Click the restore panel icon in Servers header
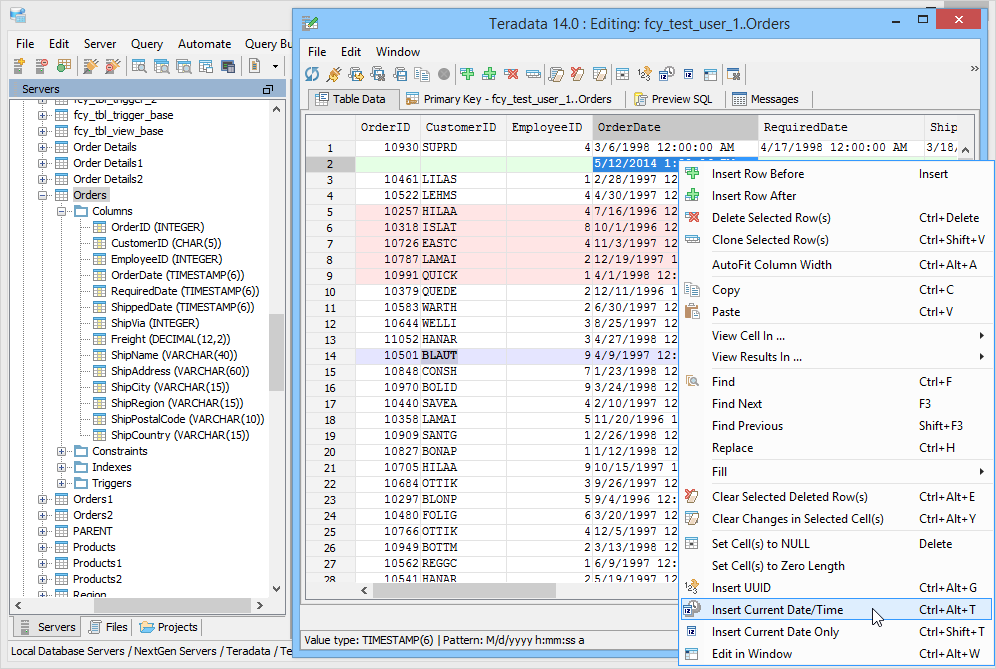The width and height of the screenshot is (996, 669). tap(268, 90)
